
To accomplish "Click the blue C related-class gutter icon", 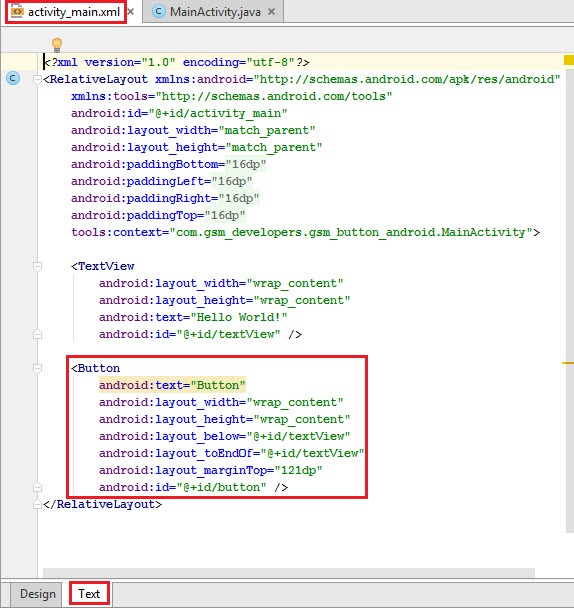I will [x=13, y=78].
